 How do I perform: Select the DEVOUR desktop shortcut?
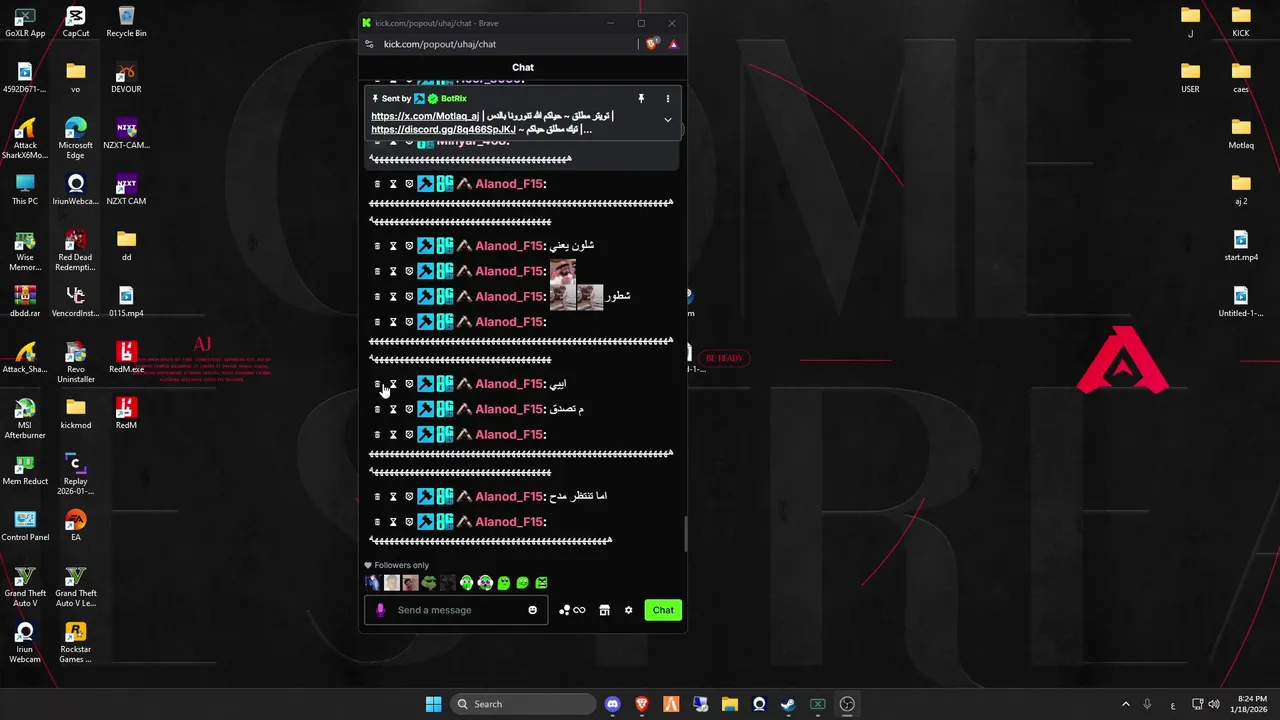coord(126,78)
